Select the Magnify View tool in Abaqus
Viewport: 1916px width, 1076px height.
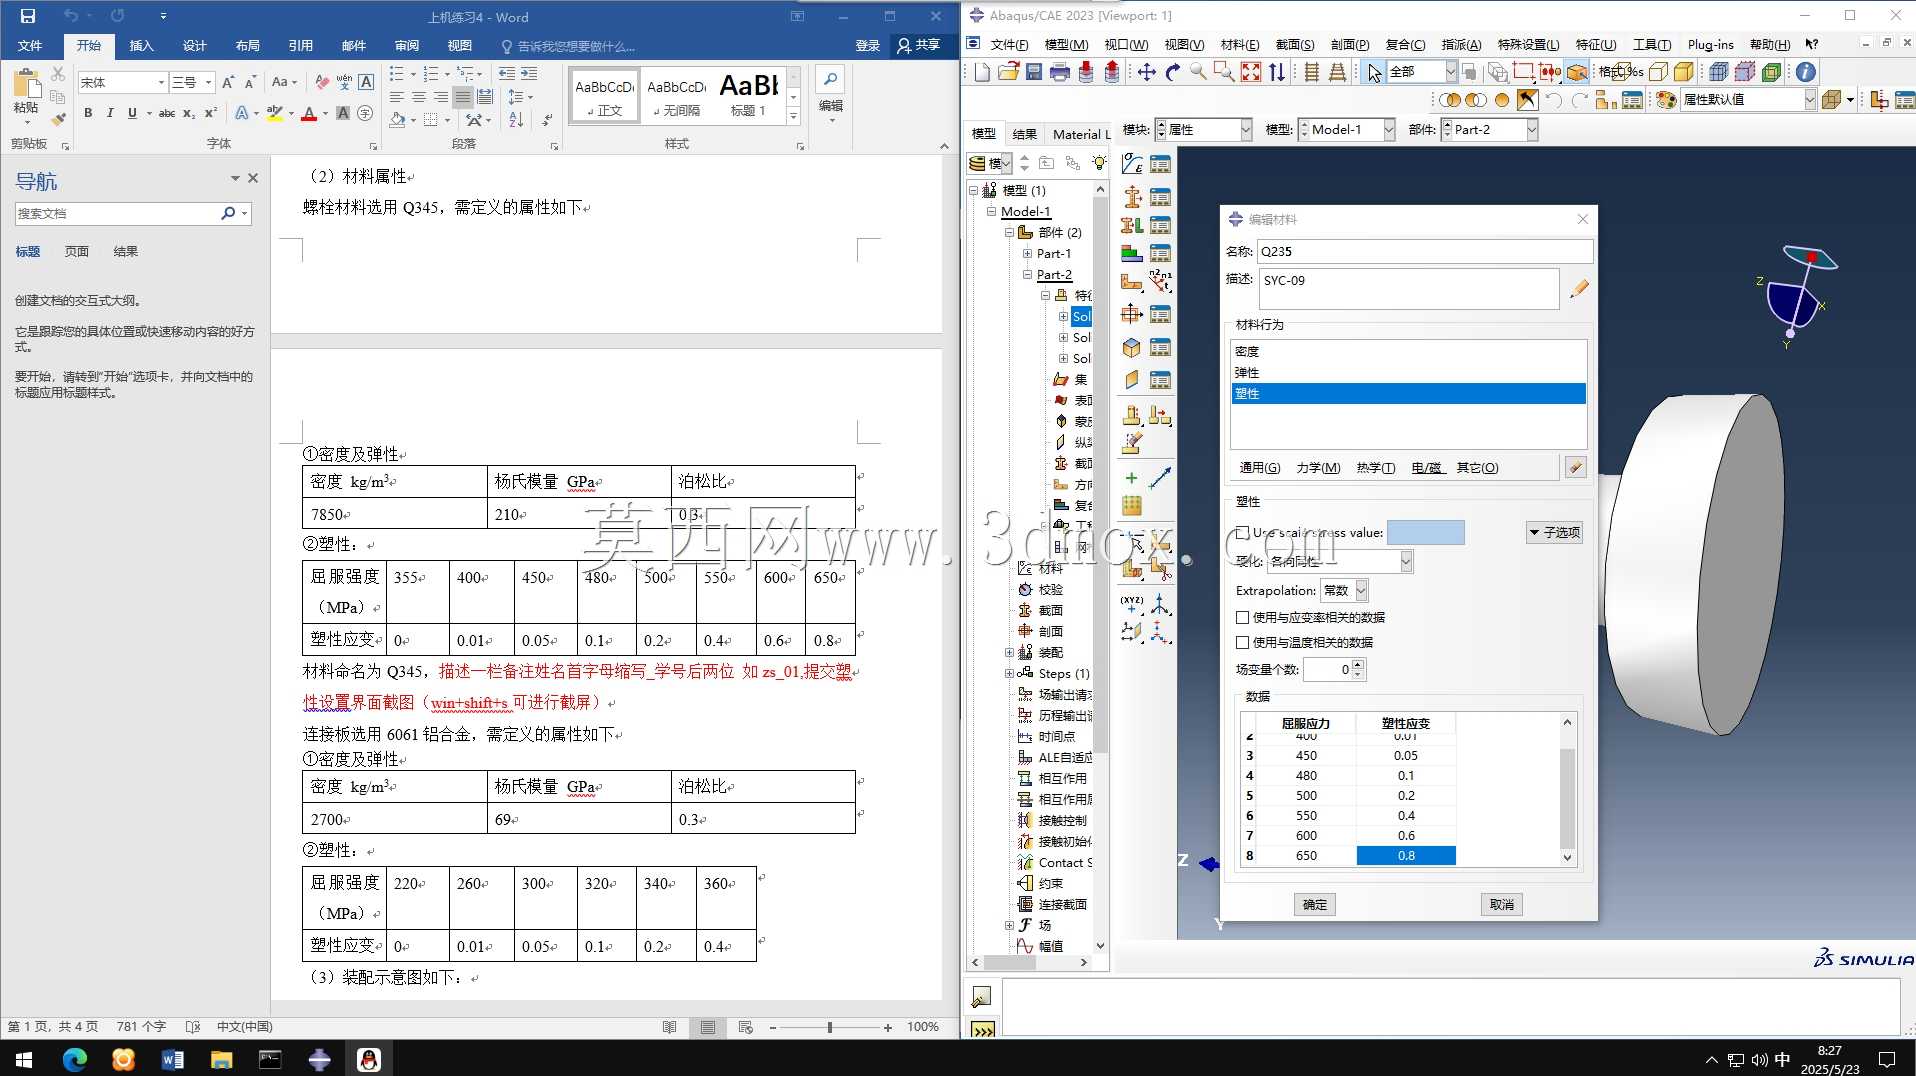point(1198,72)
